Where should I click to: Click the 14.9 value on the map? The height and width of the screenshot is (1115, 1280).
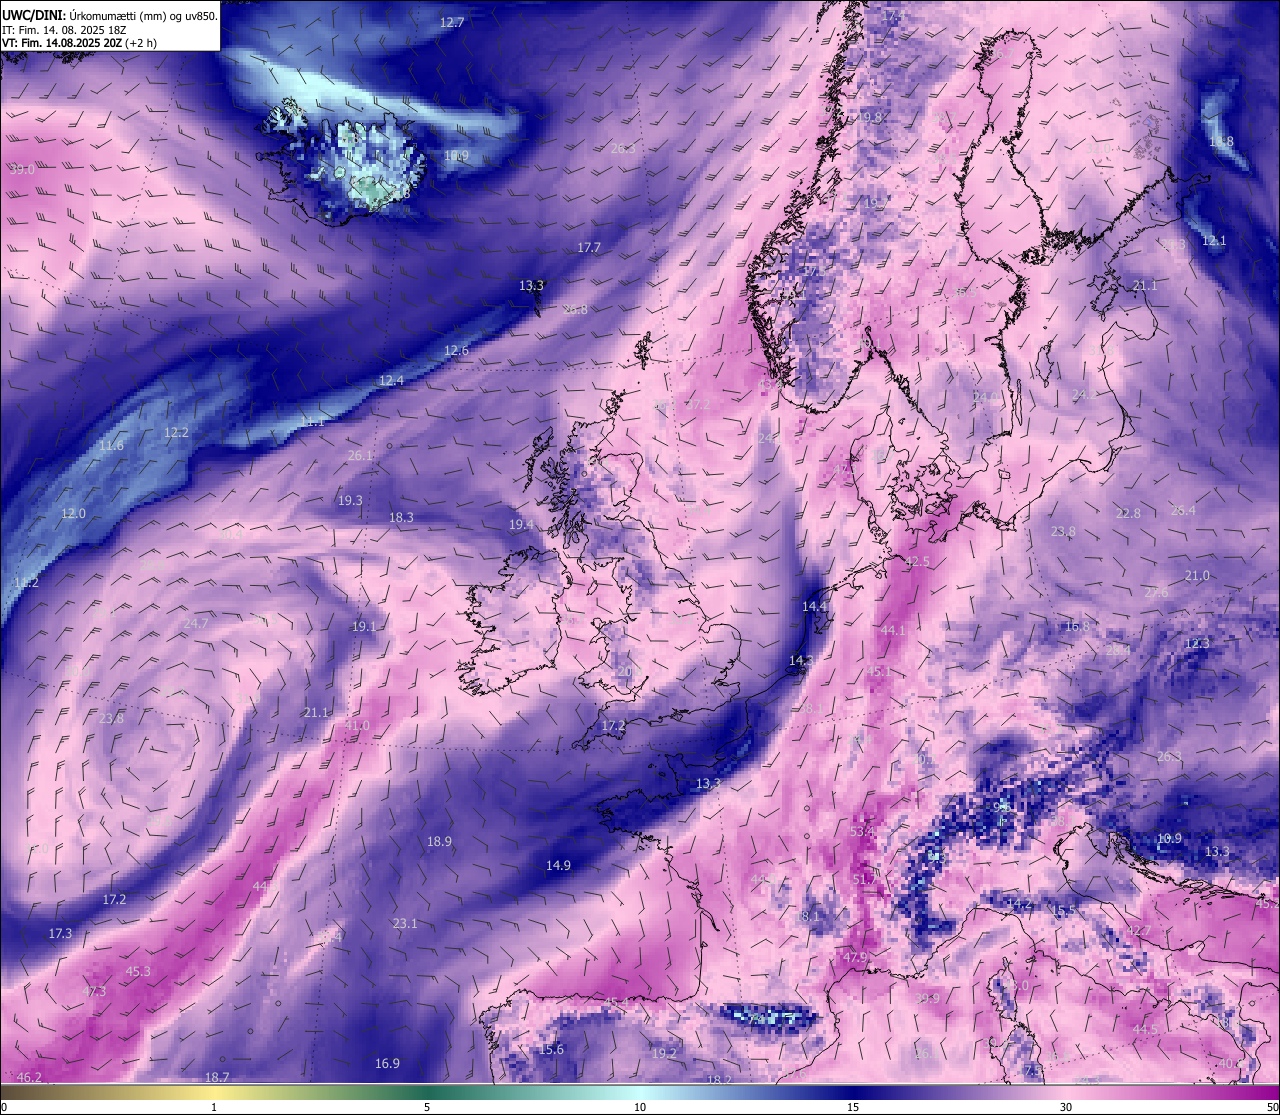click(558, 865)
